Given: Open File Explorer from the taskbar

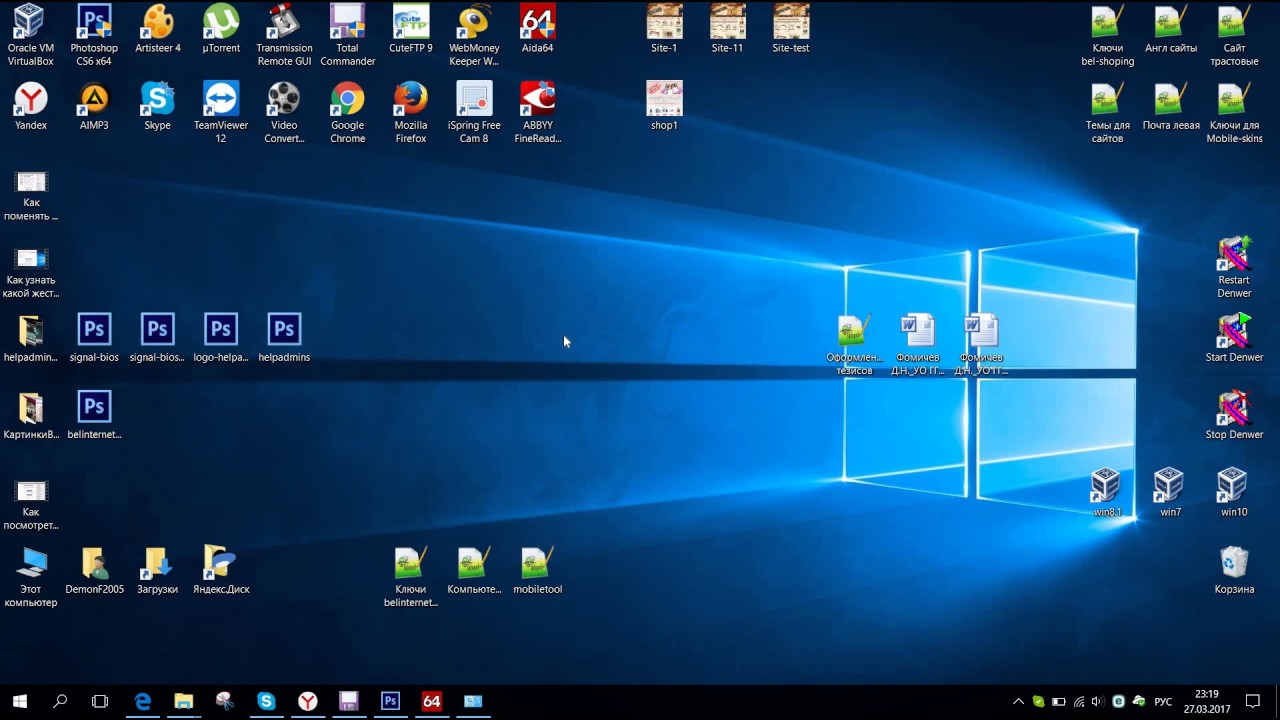Looking at the screenshot, I should tap(183, 701).
